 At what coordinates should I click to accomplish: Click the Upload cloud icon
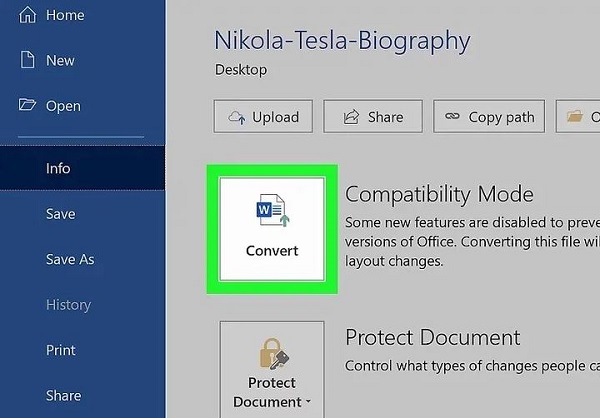[237, 117]
